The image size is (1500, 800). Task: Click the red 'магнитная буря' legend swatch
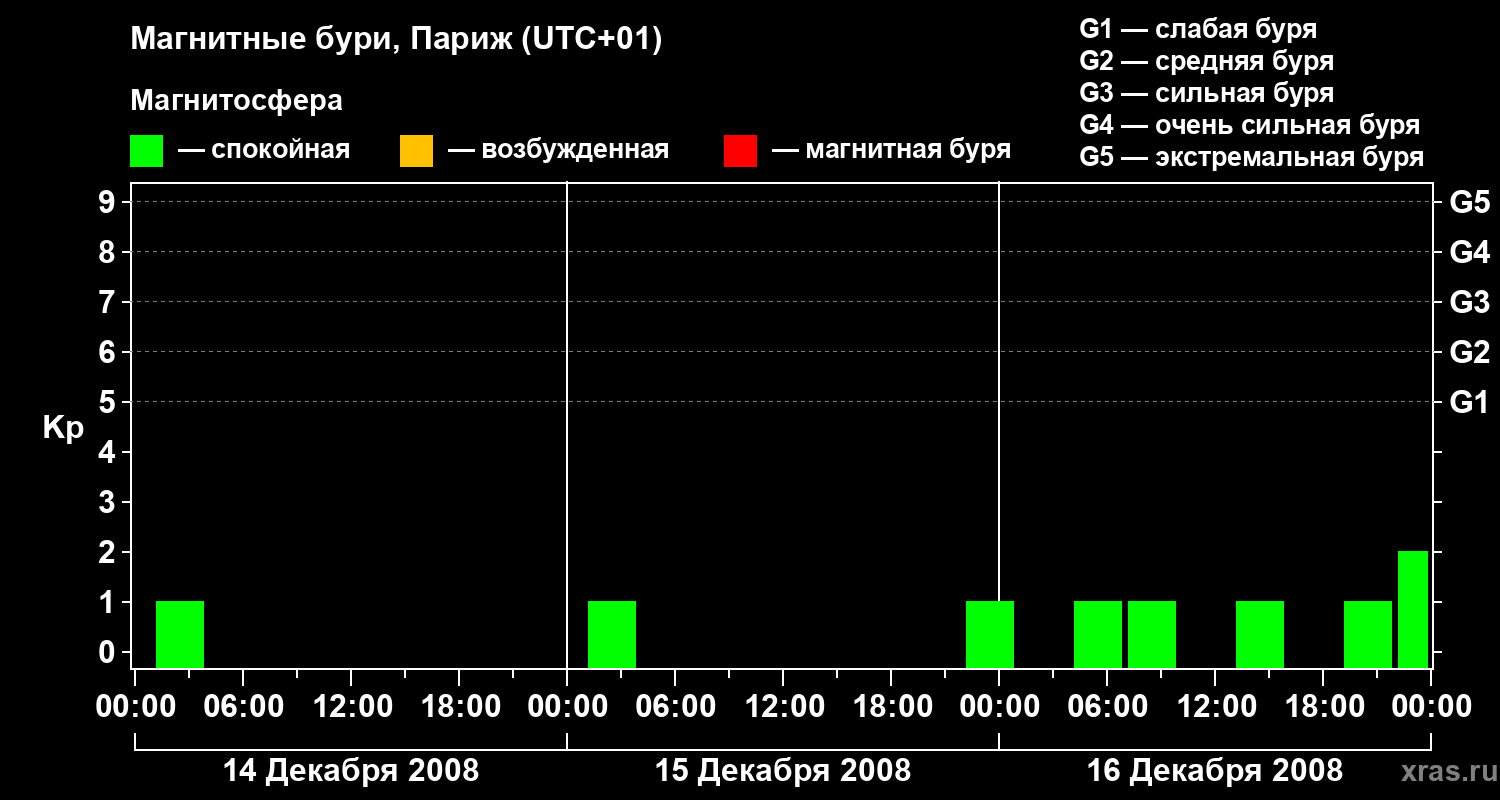coord(740,151)
